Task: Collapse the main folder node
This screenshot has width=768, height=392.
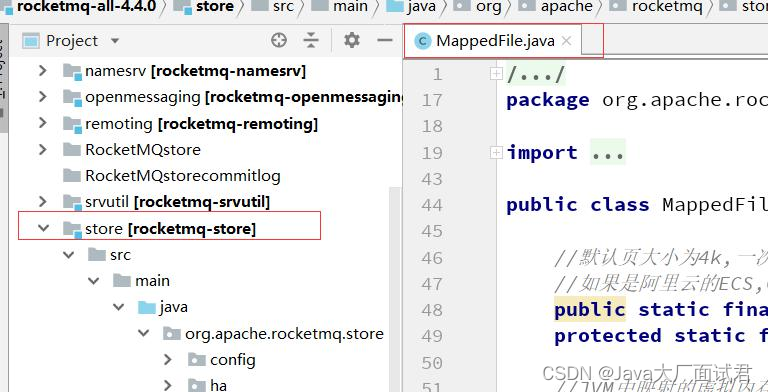Action: [93, 281]
